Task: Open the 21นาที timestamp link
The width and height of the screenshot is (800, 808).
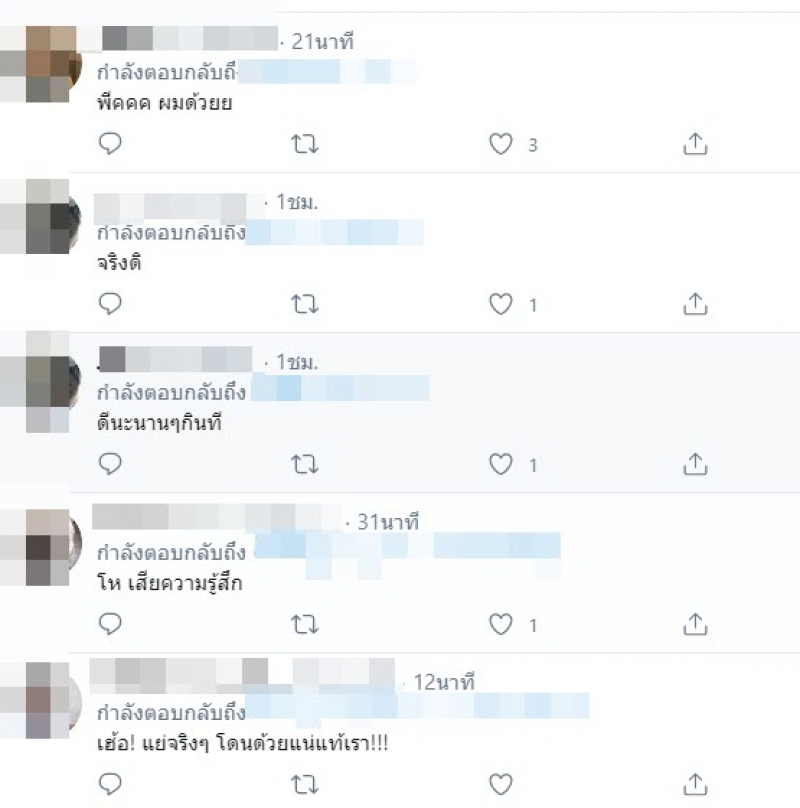Action: click(x=323, y=42)
